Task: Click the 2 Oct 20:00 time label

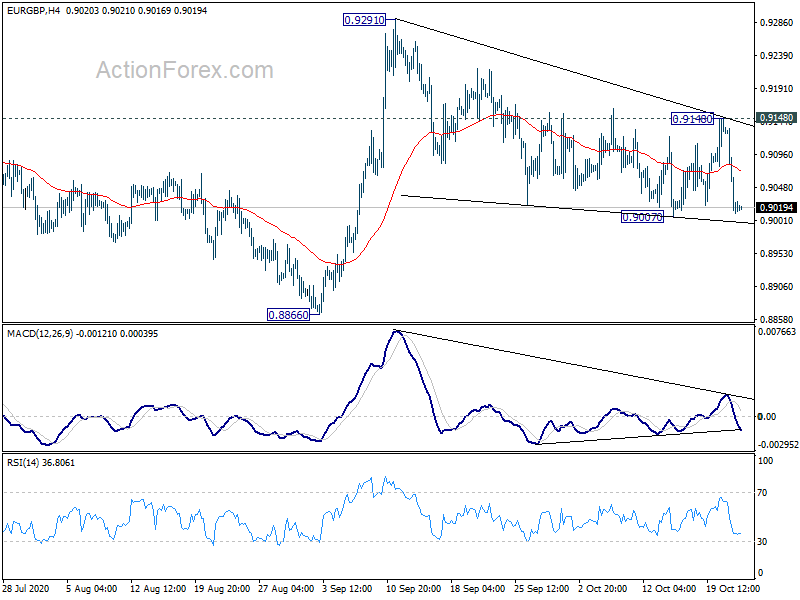Action: 603,588
